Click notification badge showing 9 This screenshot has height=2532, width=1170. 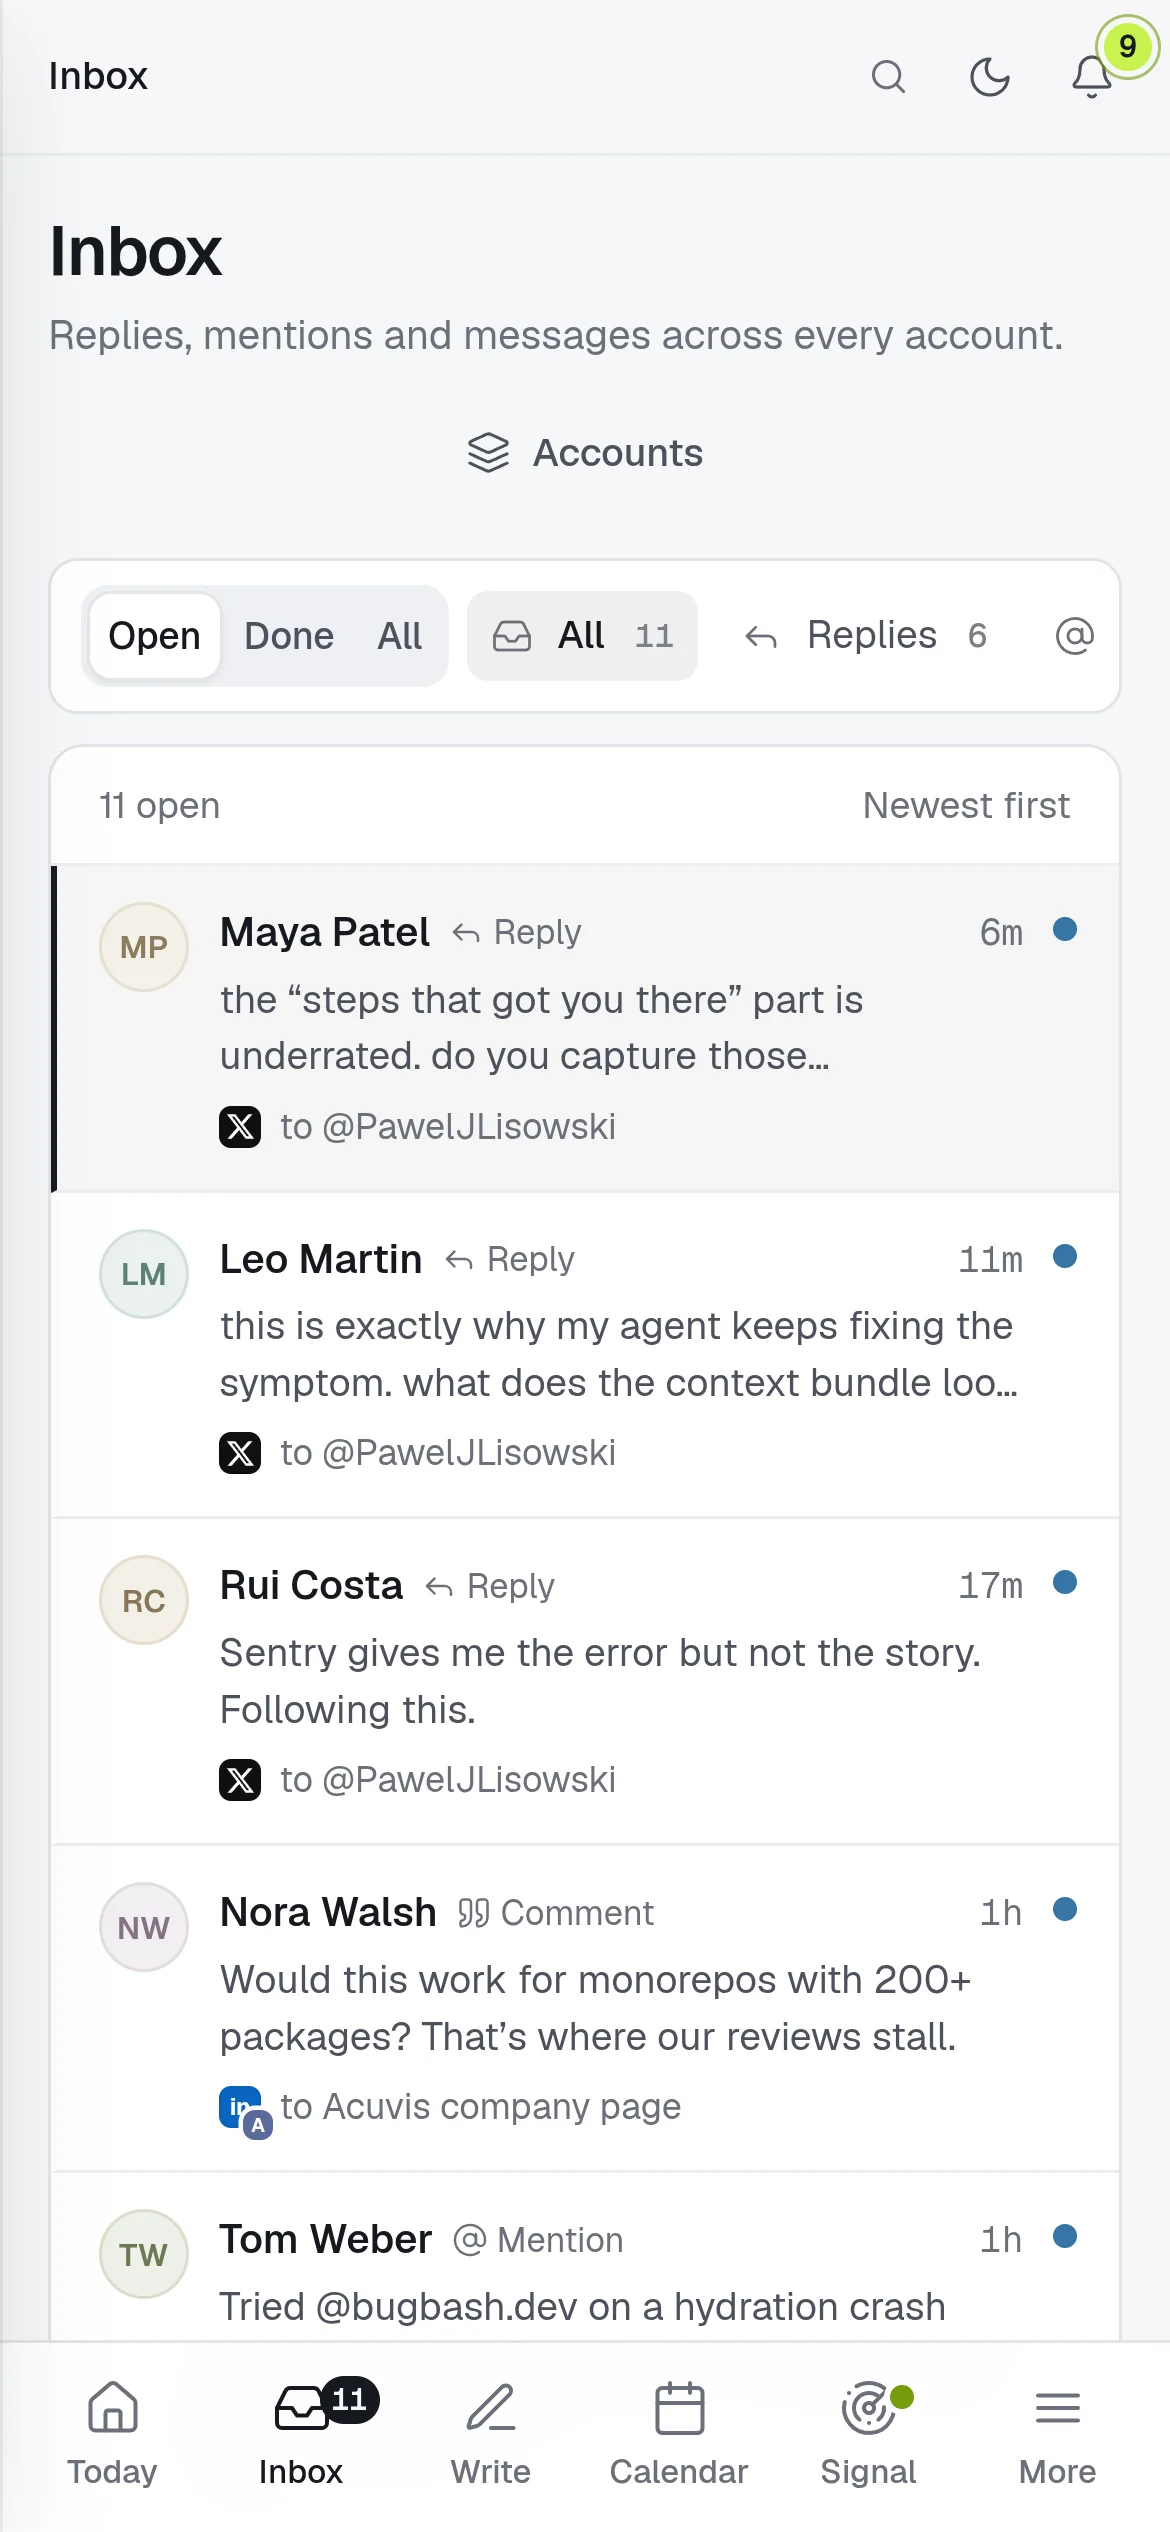tap(1127, 46)
